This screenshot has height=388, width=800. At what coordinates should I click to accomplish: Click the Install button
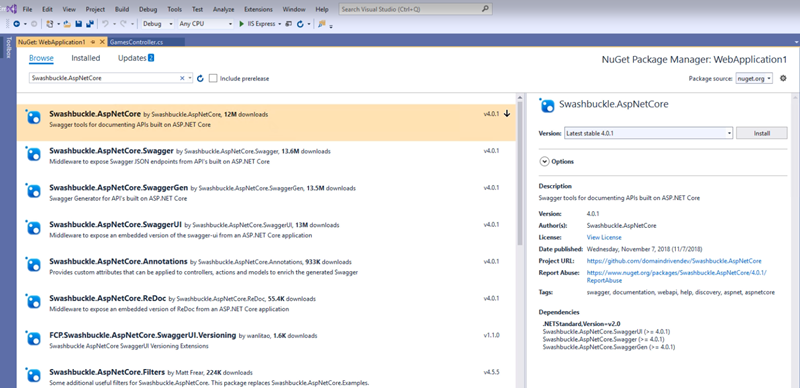(x=762, y=133)
